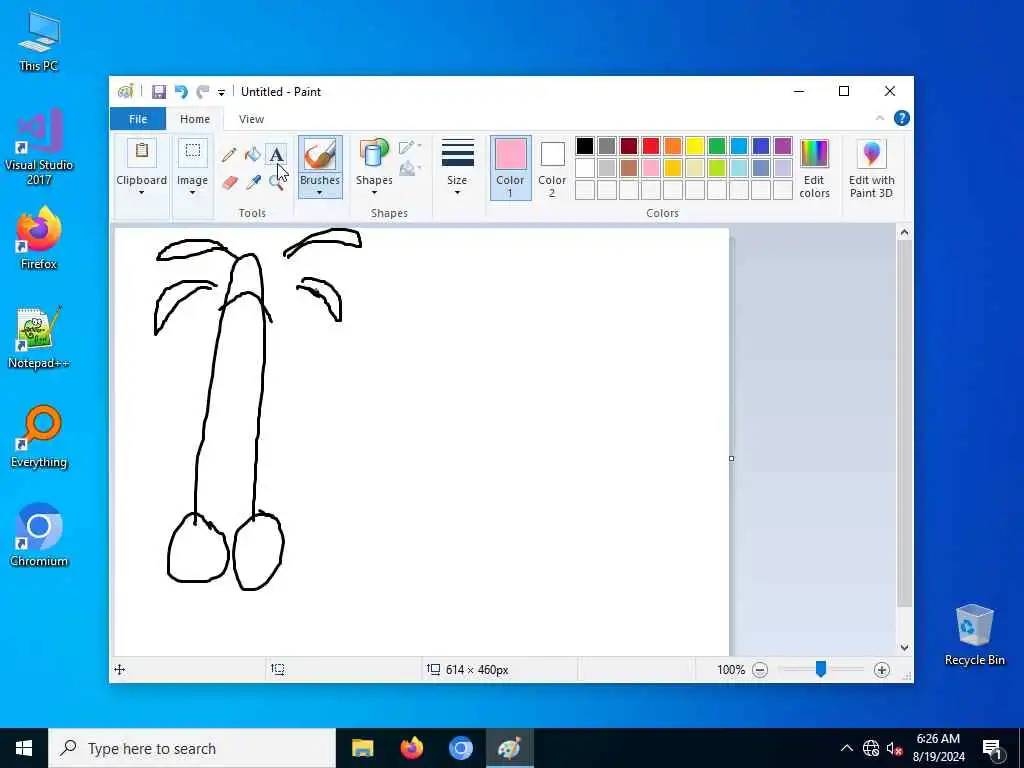Click Edit with Paint 3D
This screenshot has height=768, width=1024.
872,168
